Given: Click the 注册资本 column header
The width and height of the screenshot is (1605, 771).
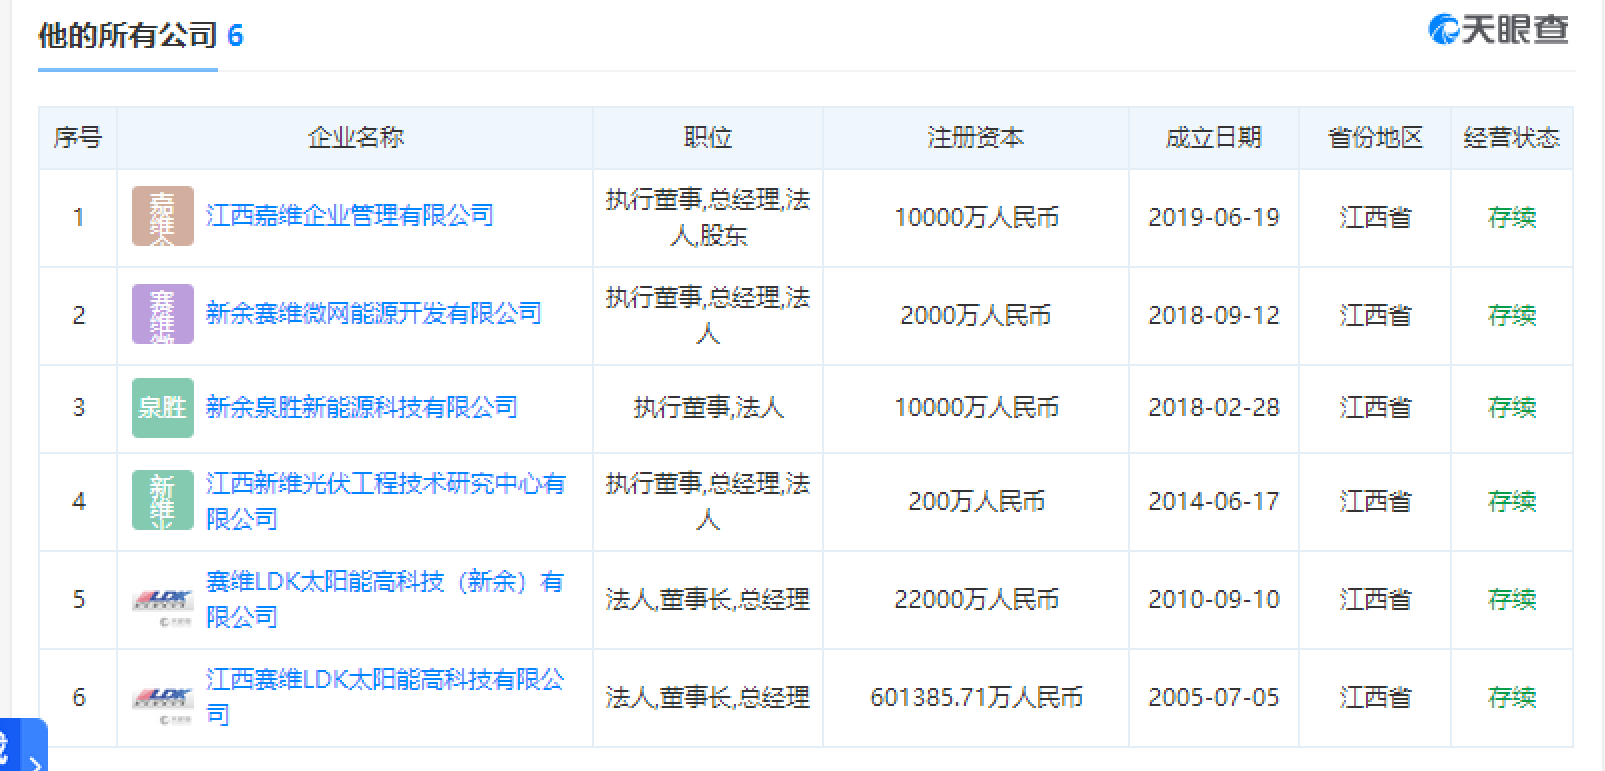Looking at the screenshot, I should (975, 138).
